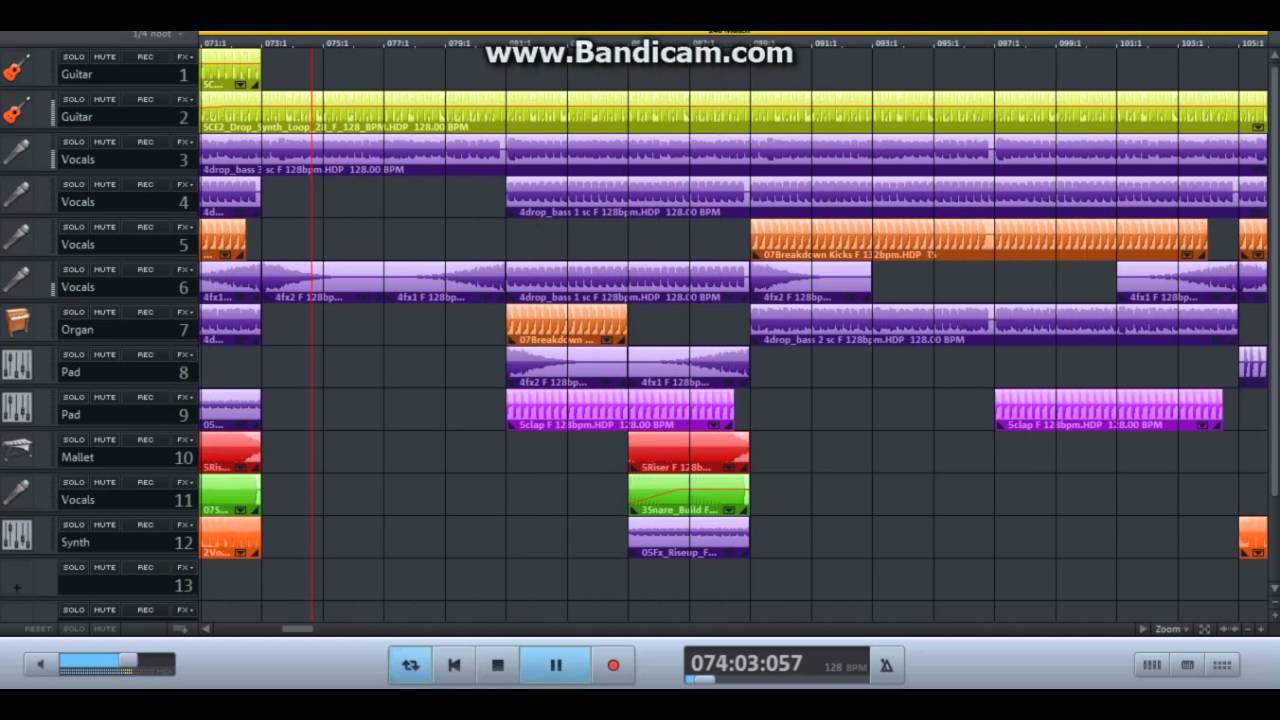Select the Pad keyboard icon on track 9
Screen dimensions: 1280x720
pyautogui.click(x=16, y=407)
